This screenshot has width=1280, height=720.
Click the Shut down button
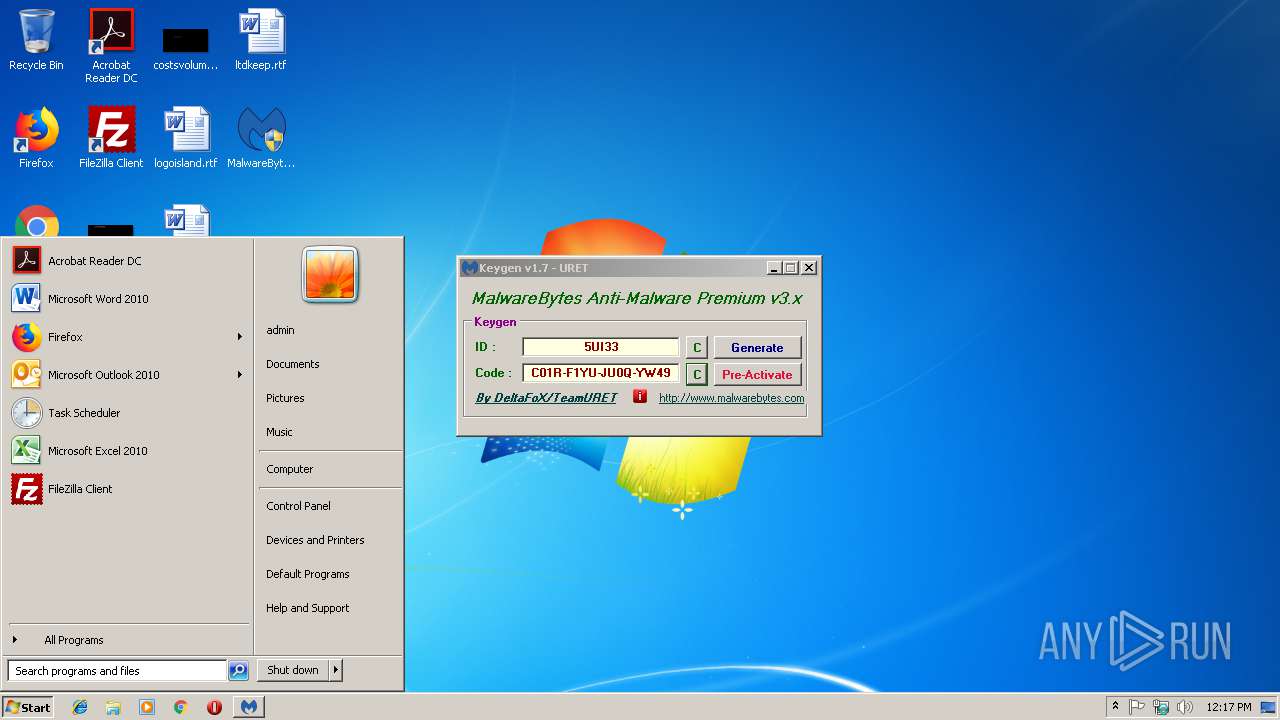pos(293,670)
